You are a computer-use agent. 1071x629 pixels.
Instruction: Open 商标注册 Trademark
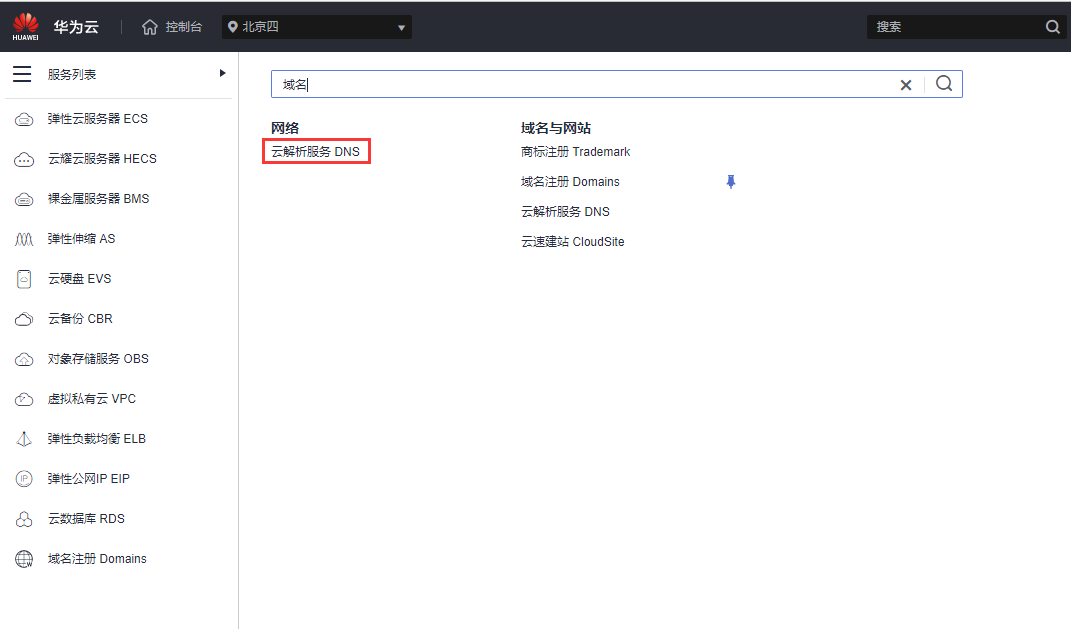[x=575, y=152]
